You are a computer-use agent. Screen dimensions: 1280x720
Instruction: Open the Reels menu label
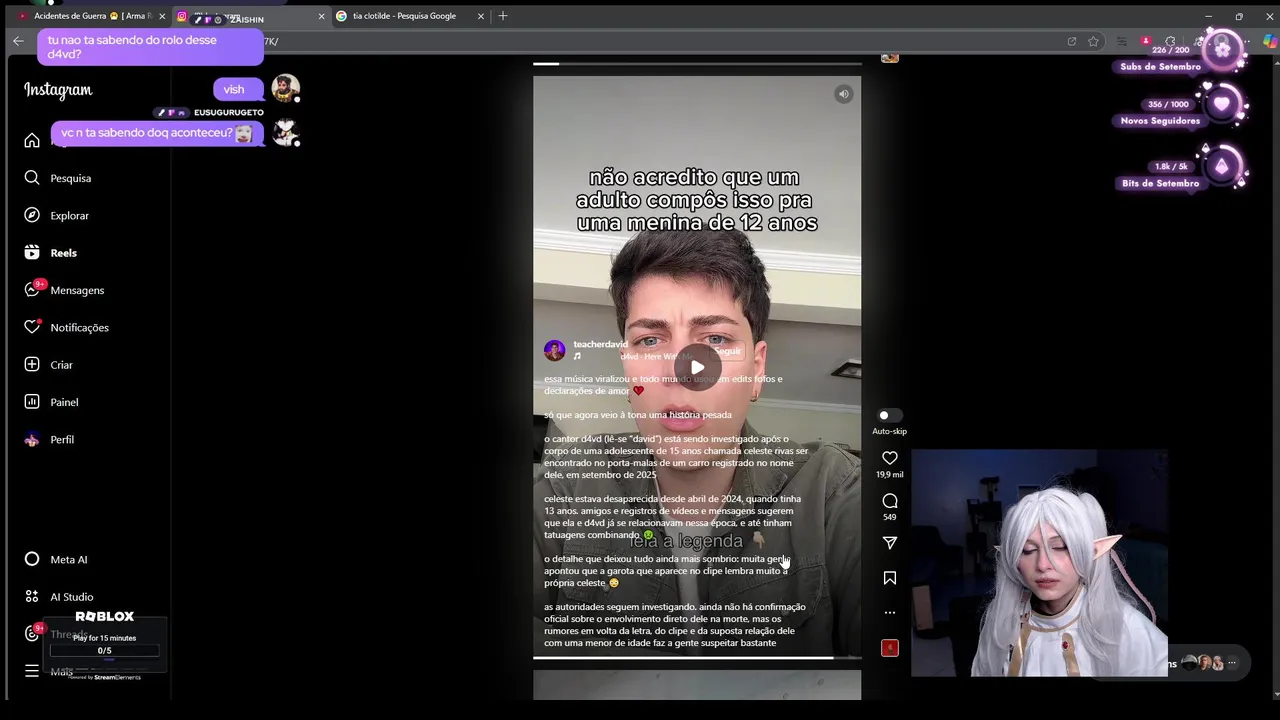click(64, 253)
